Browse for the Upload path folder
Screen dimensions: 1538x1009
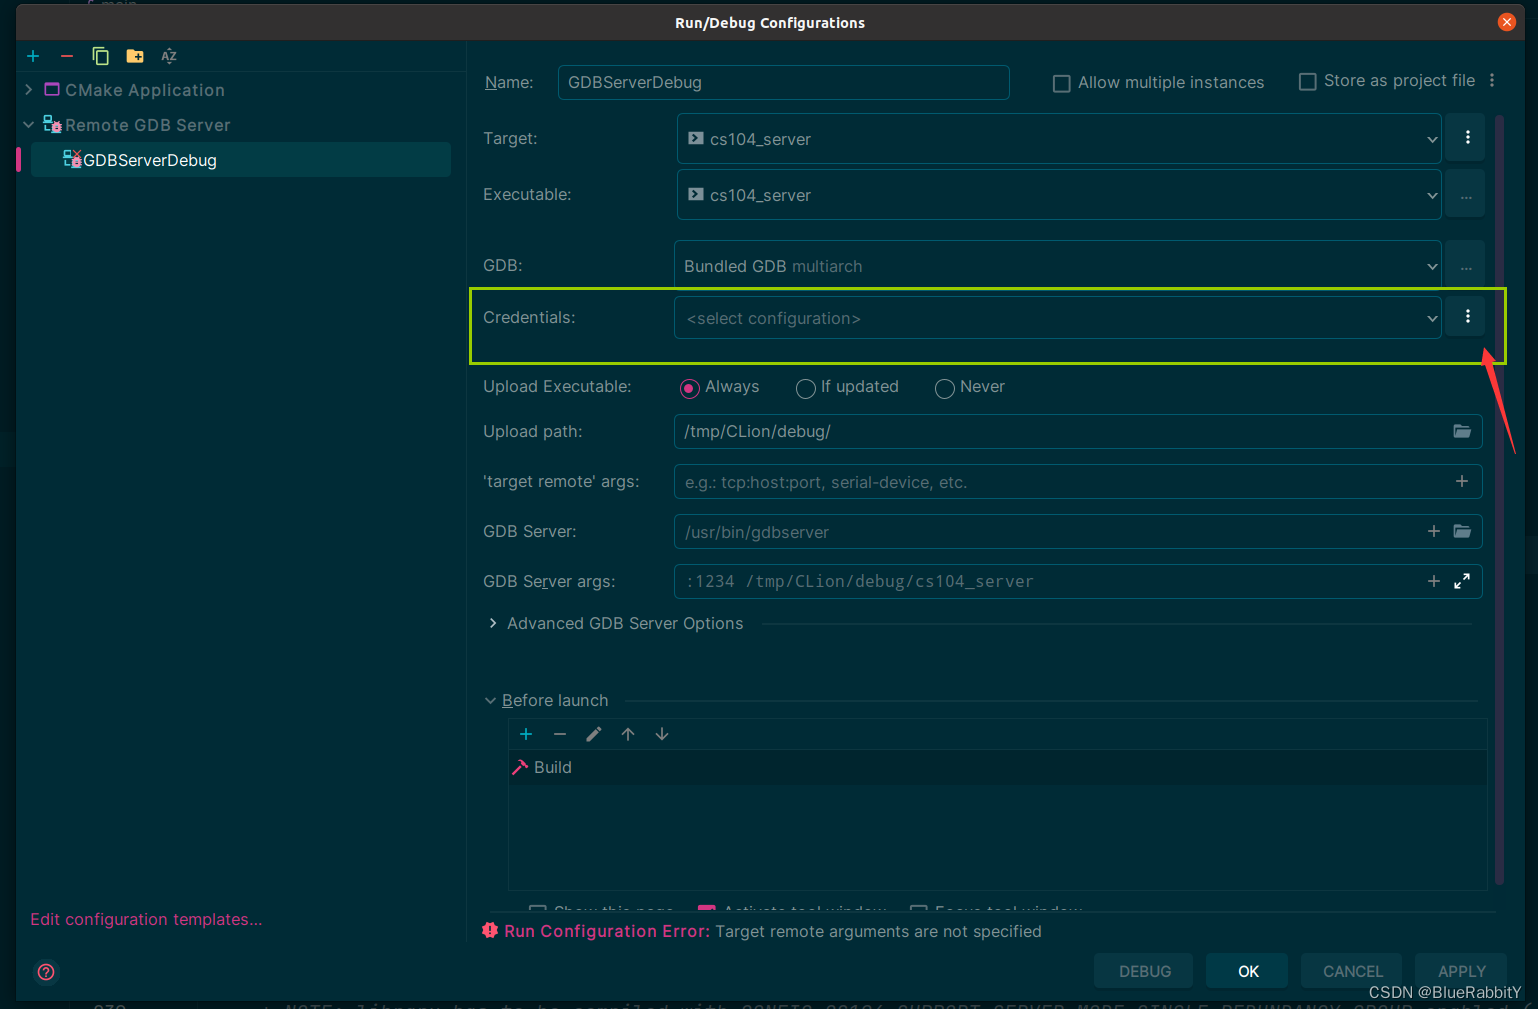pyautogui.click(x=1461, y=431)
